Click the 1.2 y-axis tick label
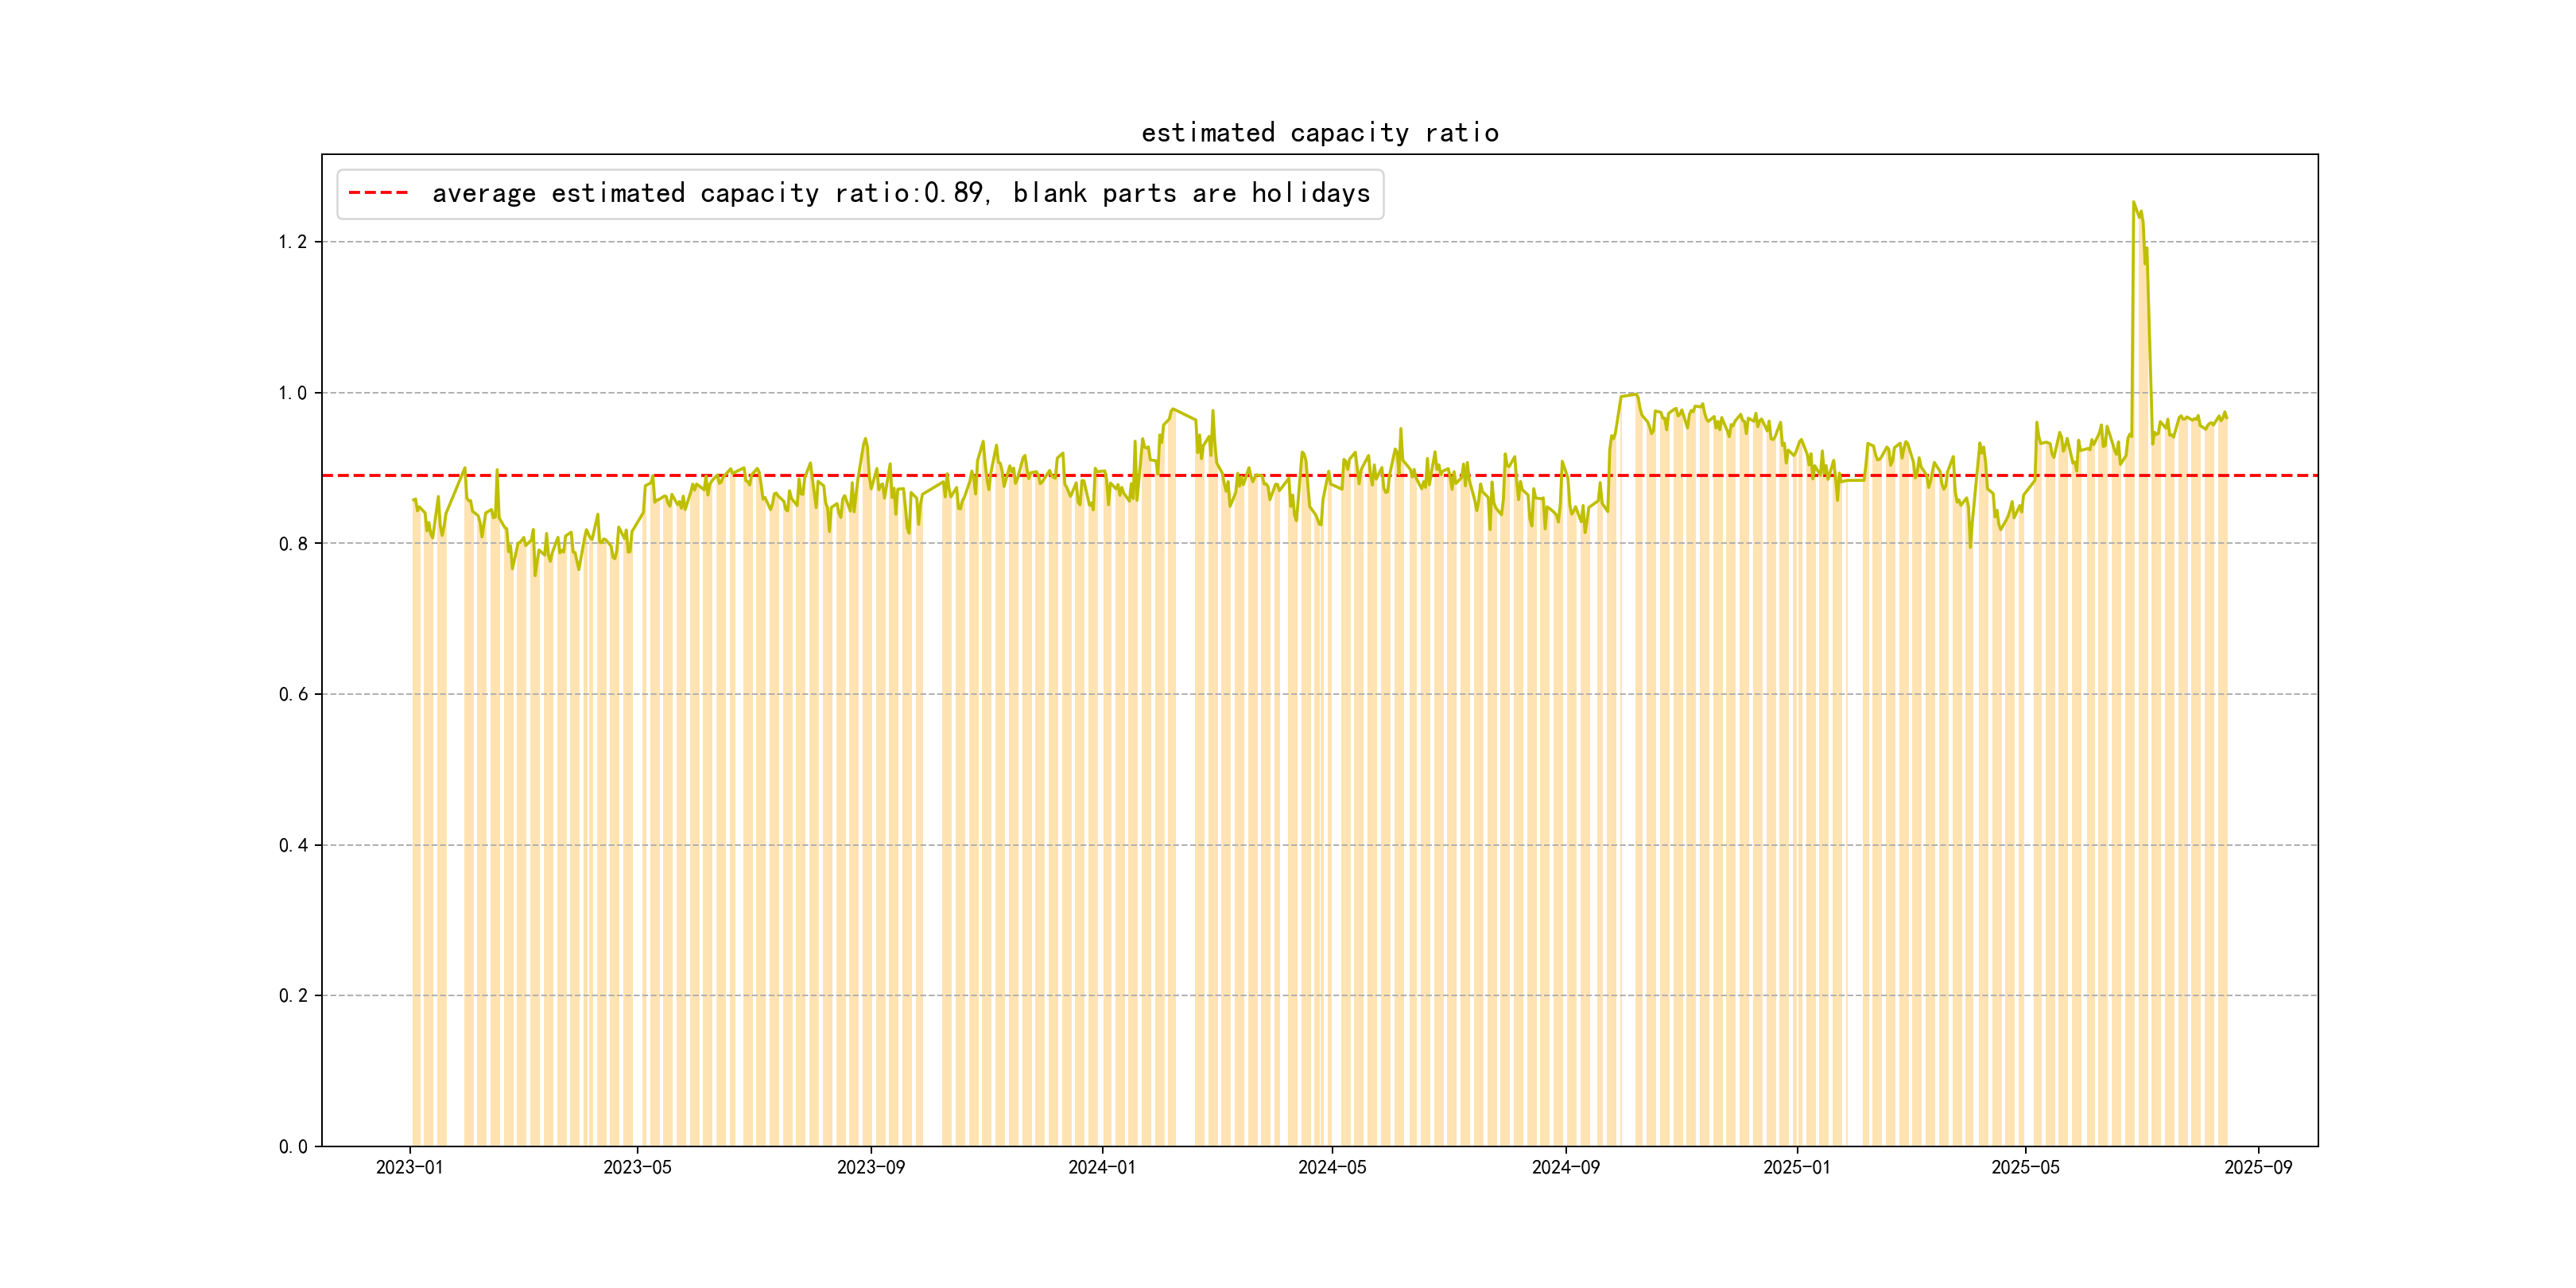Viewport: 2576px width, 1288px height. coord(292,242)
